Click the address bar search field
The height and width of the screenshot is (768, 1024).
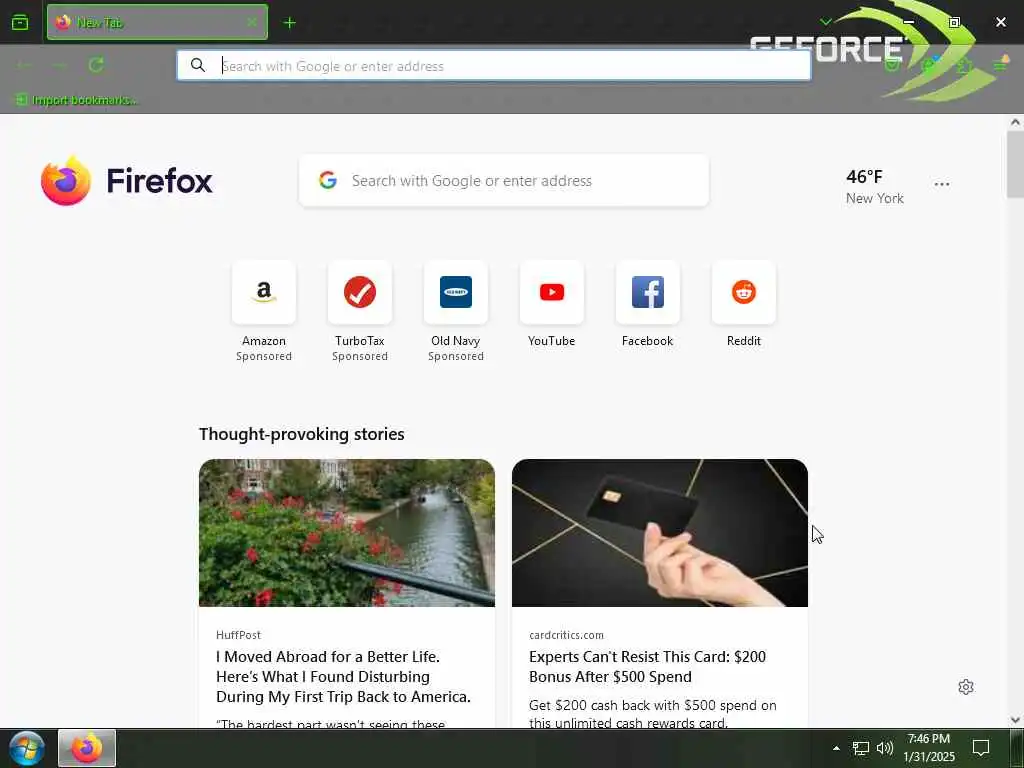[494, 65]
